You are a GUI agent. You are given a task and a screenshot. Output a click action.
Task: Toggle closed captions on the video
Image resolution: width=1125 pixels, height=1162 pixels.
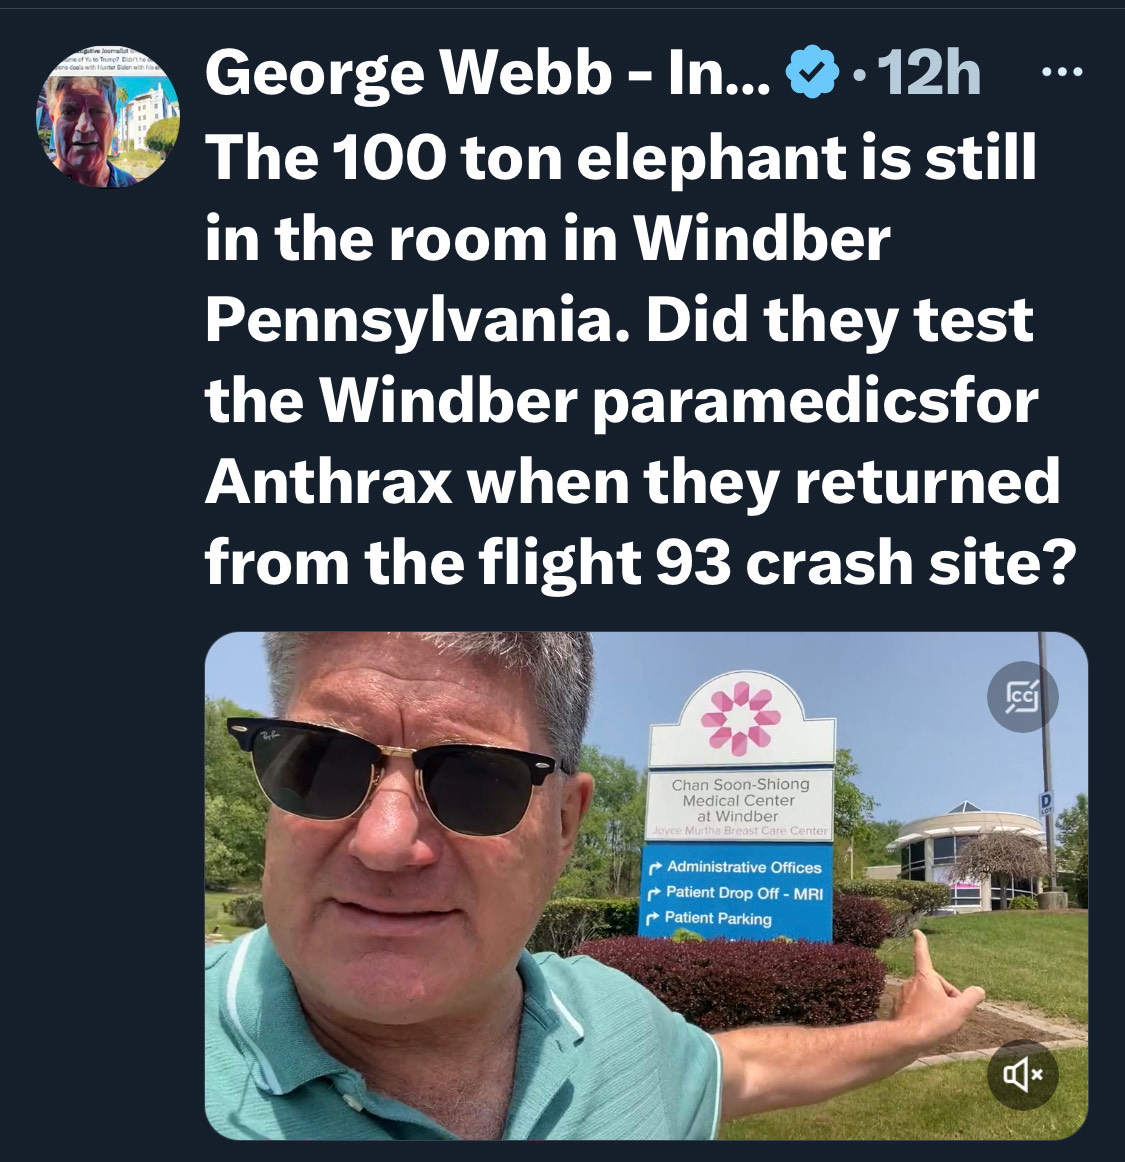click(x=1023, y=697)
